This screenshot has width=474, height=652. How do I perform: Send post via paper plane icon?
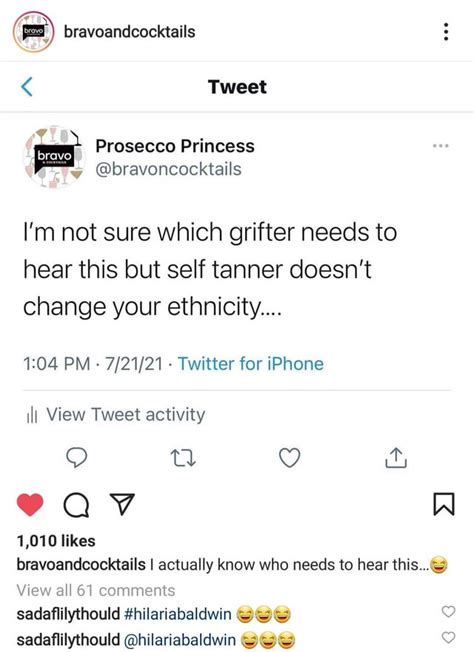122,504
